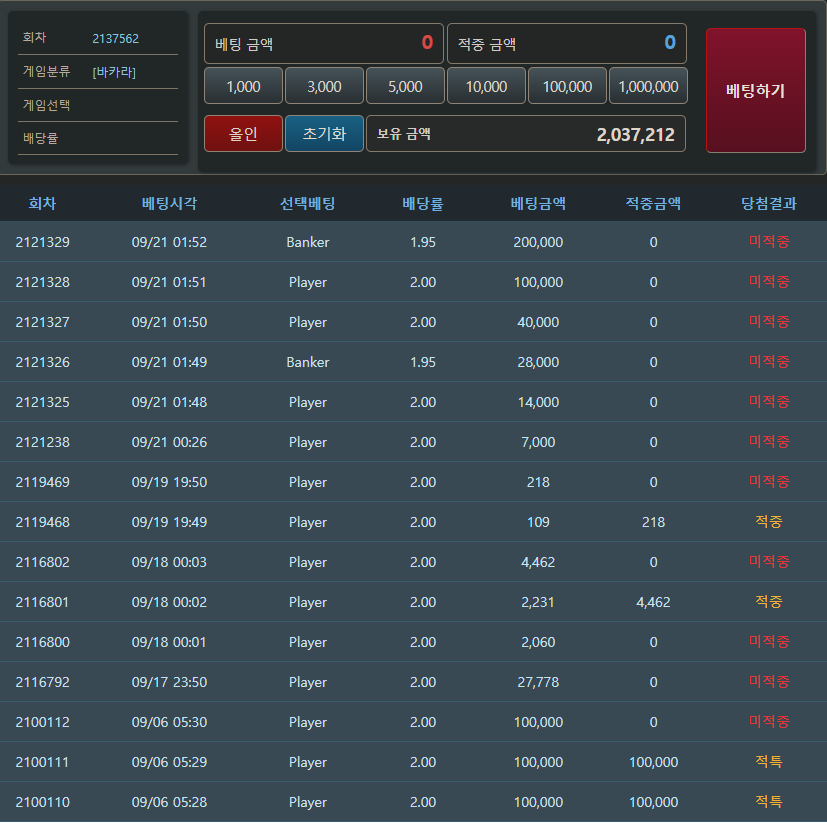Image resolution: width=827 pixels, height=823 pixels.
Task: Select round 2121328 cell
Action: pyautogui.click(x=42, y=282)
